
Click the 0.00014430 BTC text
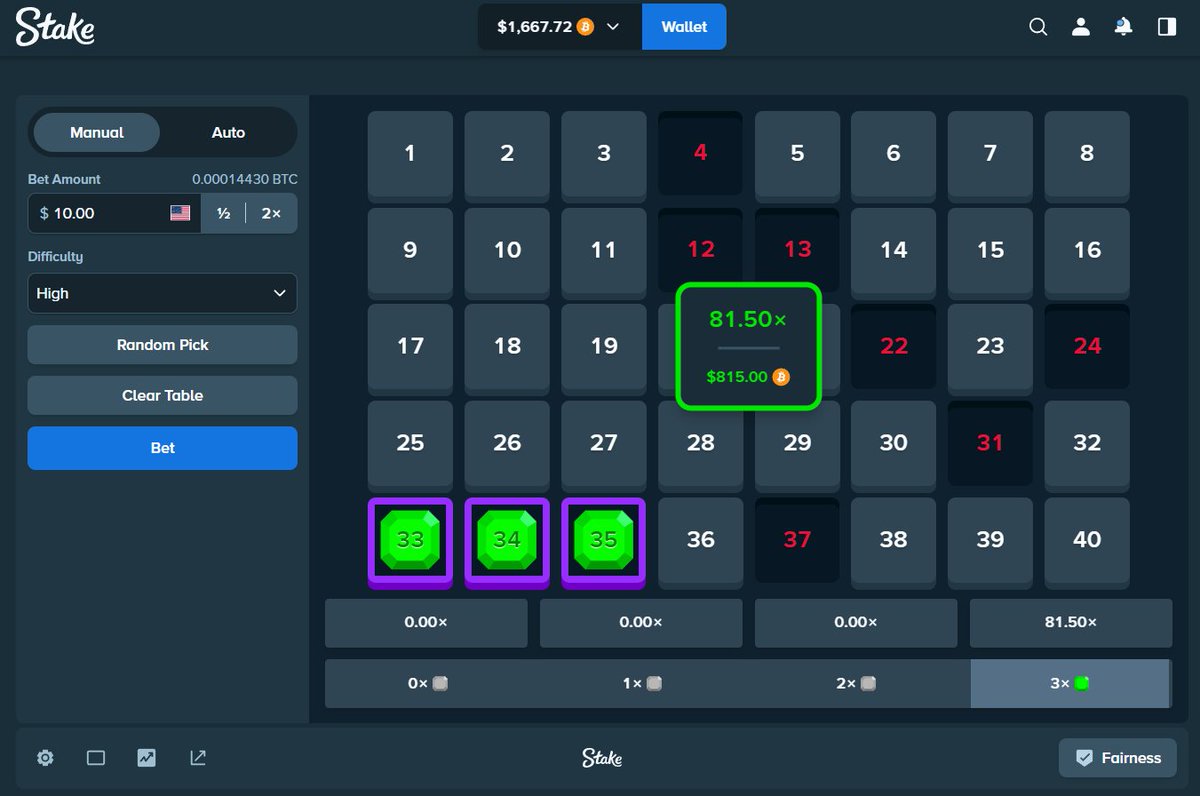click(x=245, y=180)
